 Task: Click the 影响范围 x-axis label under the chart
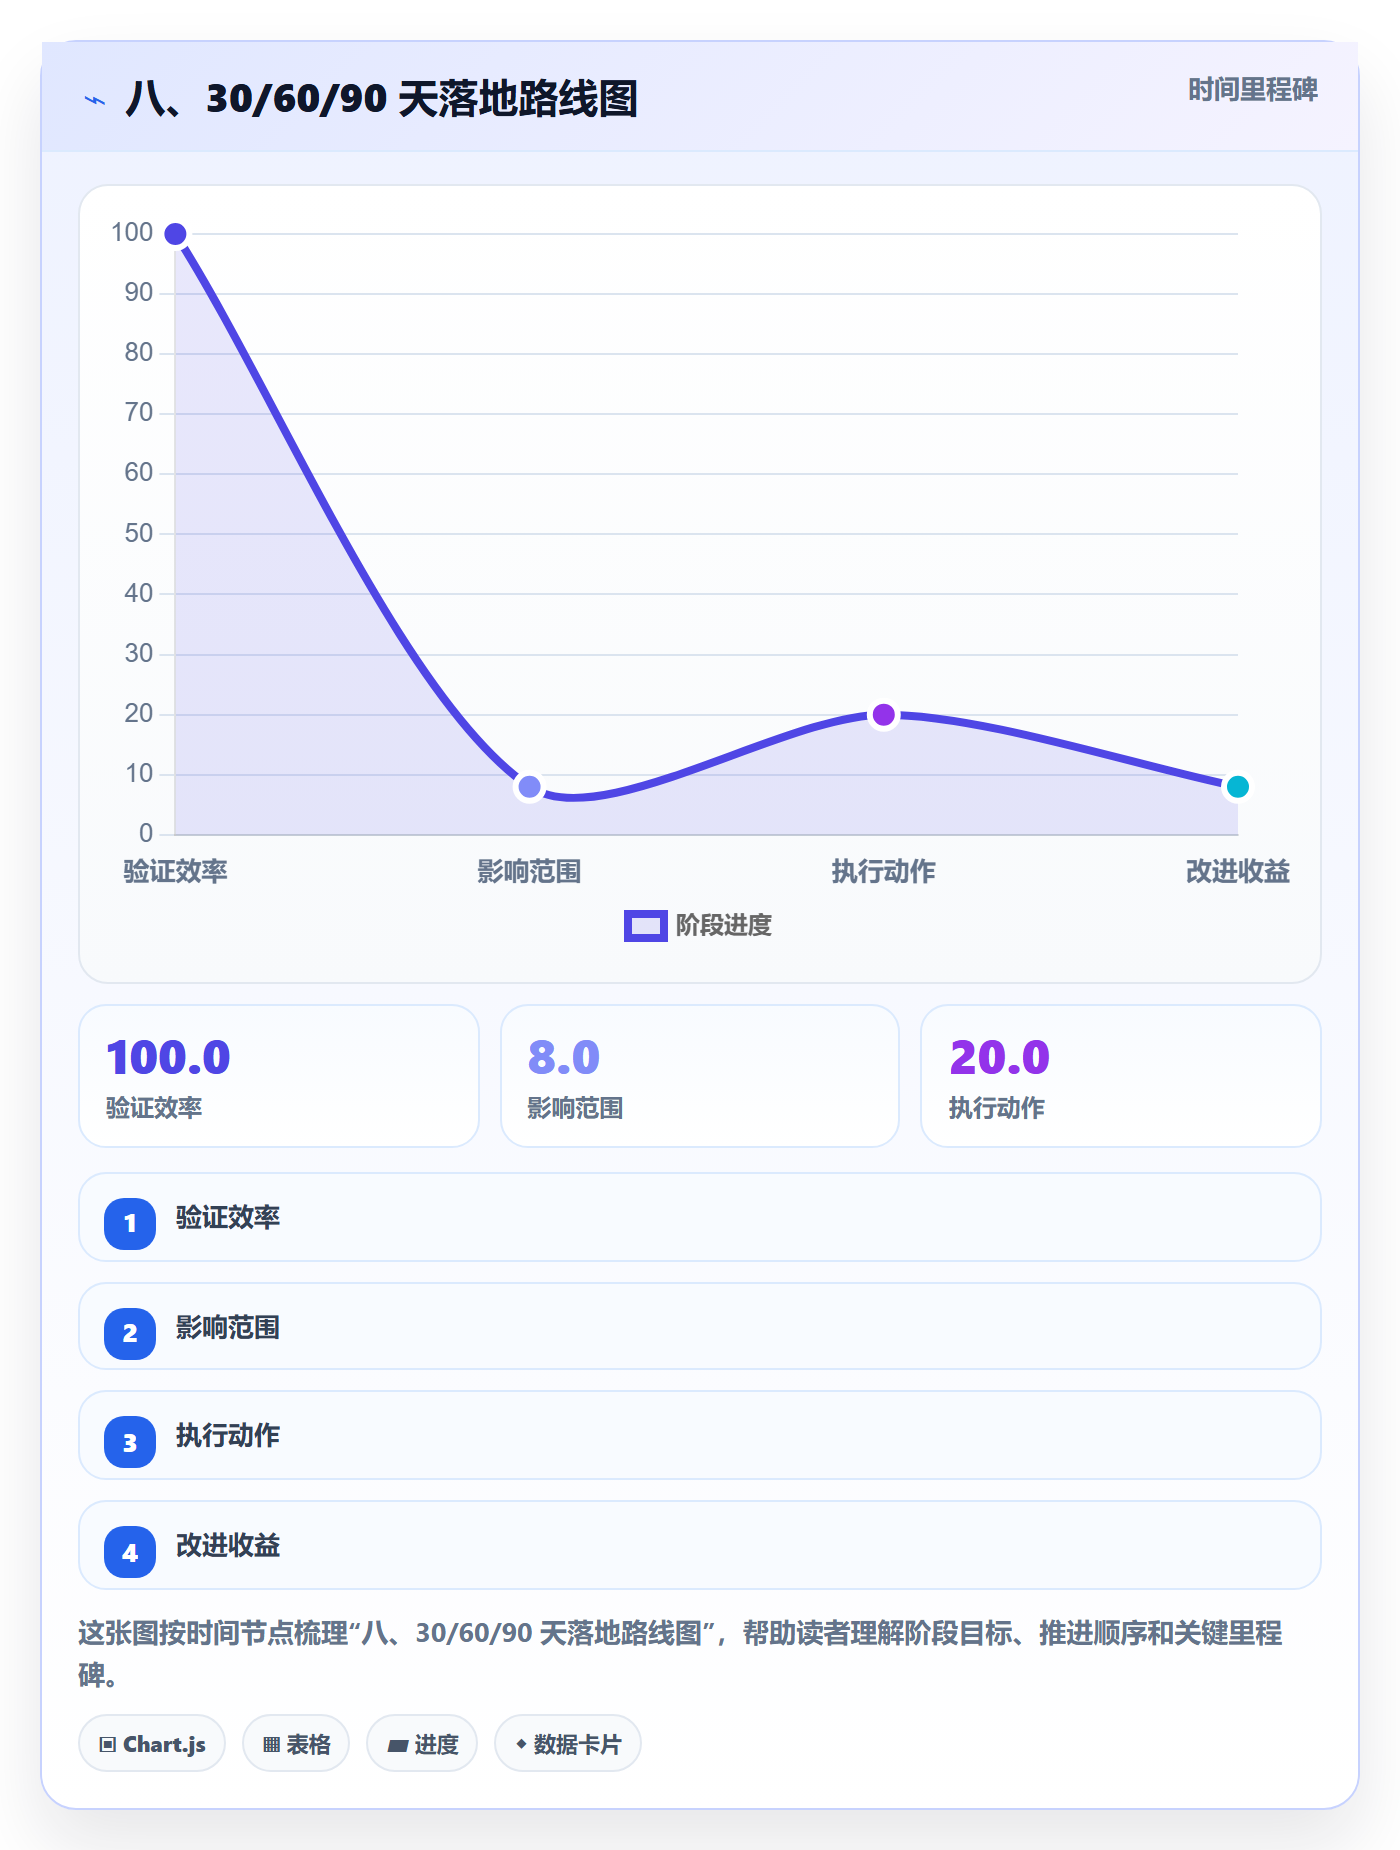529,872
